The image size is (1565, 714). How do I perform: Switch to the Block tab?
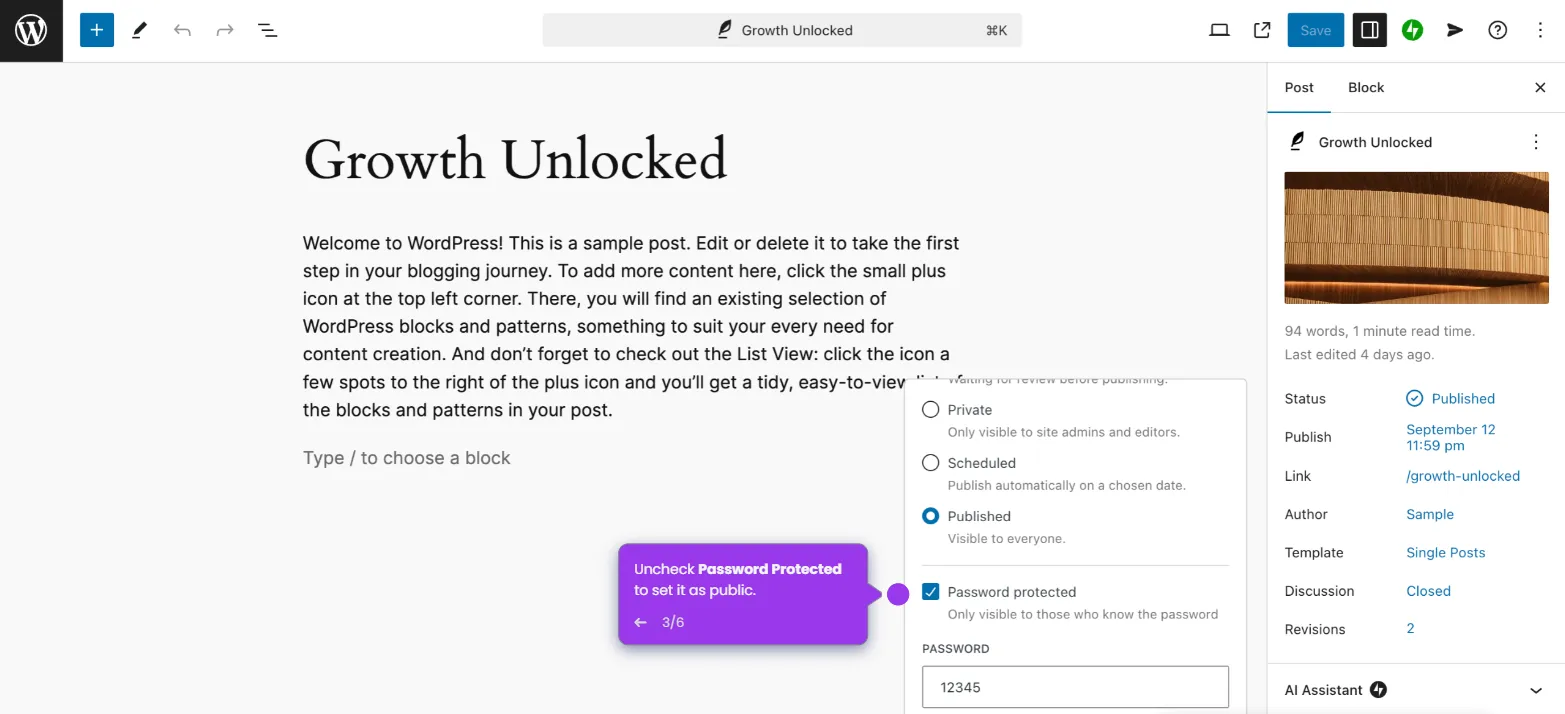coord(1366,88)
